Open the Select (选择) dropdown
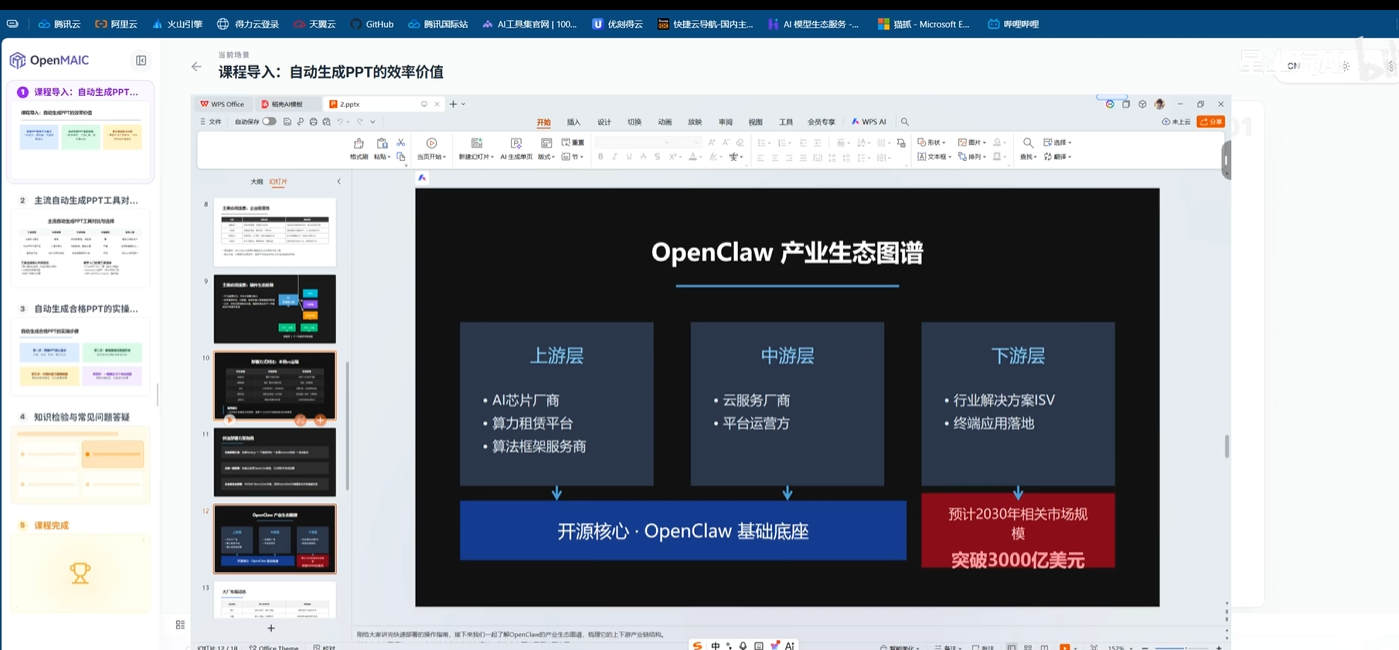Image resolution: width=1399 pixels, height=650 pixels. (1058, 143)
